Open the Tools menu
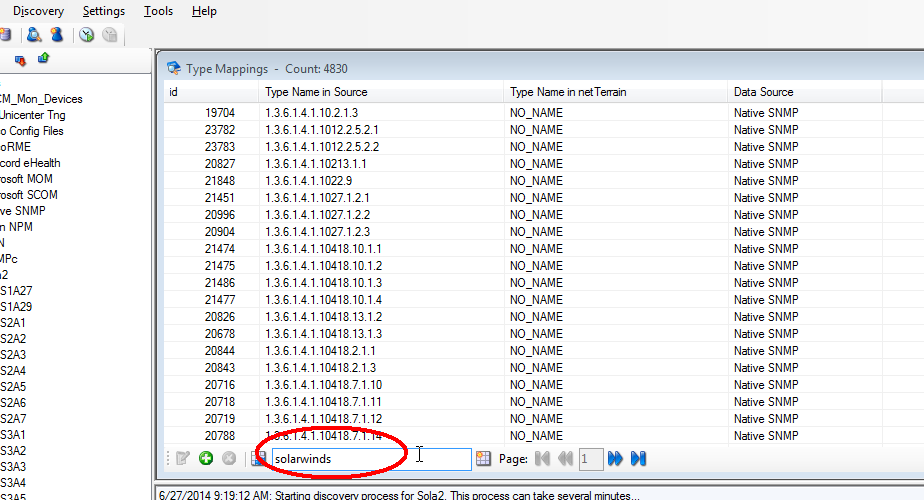This screenshot has height=500, width=924. point(158,11)
